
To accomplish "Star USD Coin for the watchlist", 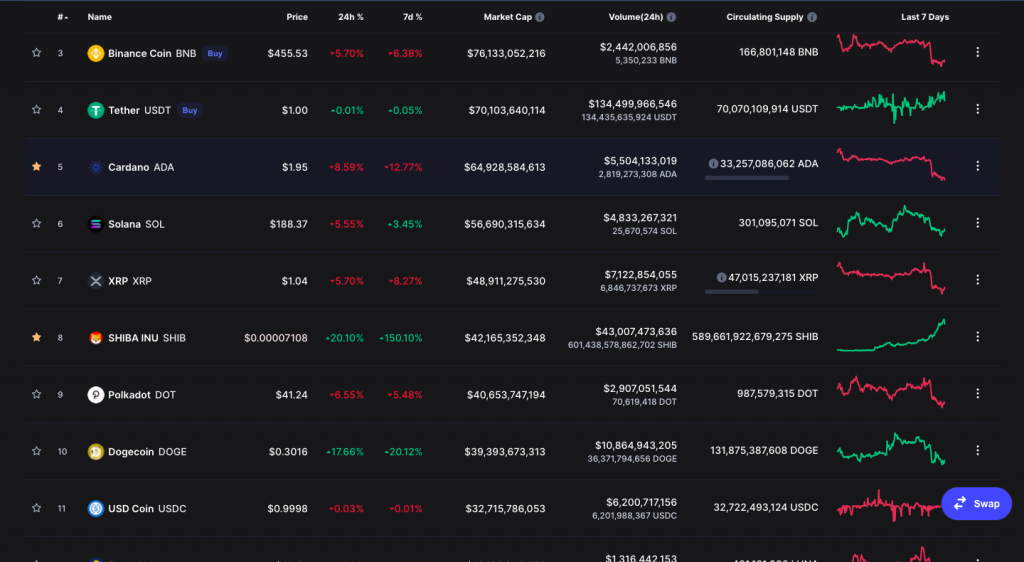I will coord(37,507).
